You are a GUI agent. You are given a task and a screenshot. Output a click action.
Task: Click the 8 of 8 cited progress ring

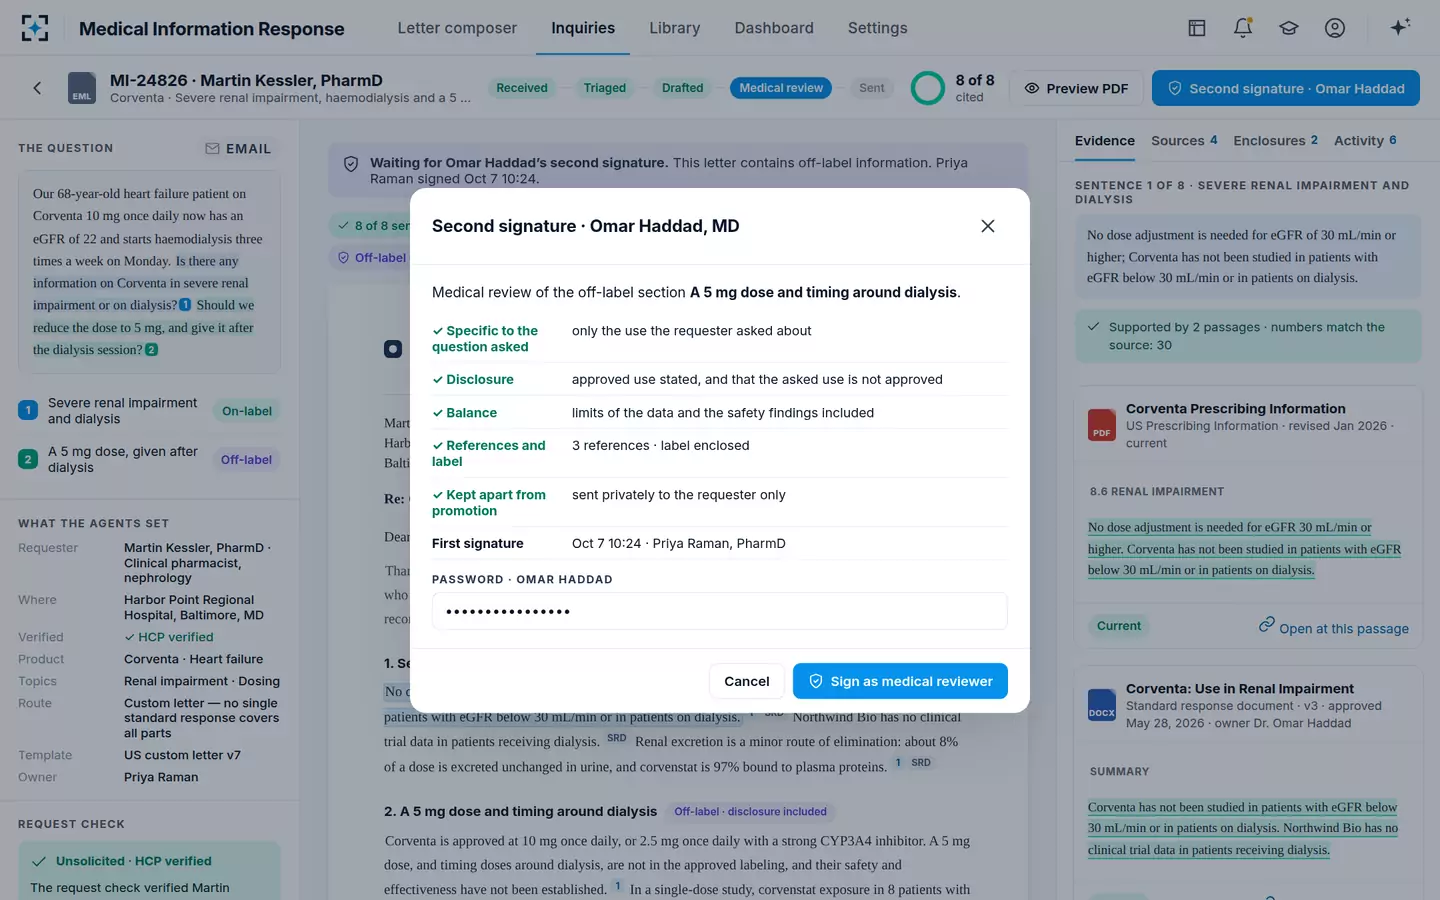click(928, 88)
